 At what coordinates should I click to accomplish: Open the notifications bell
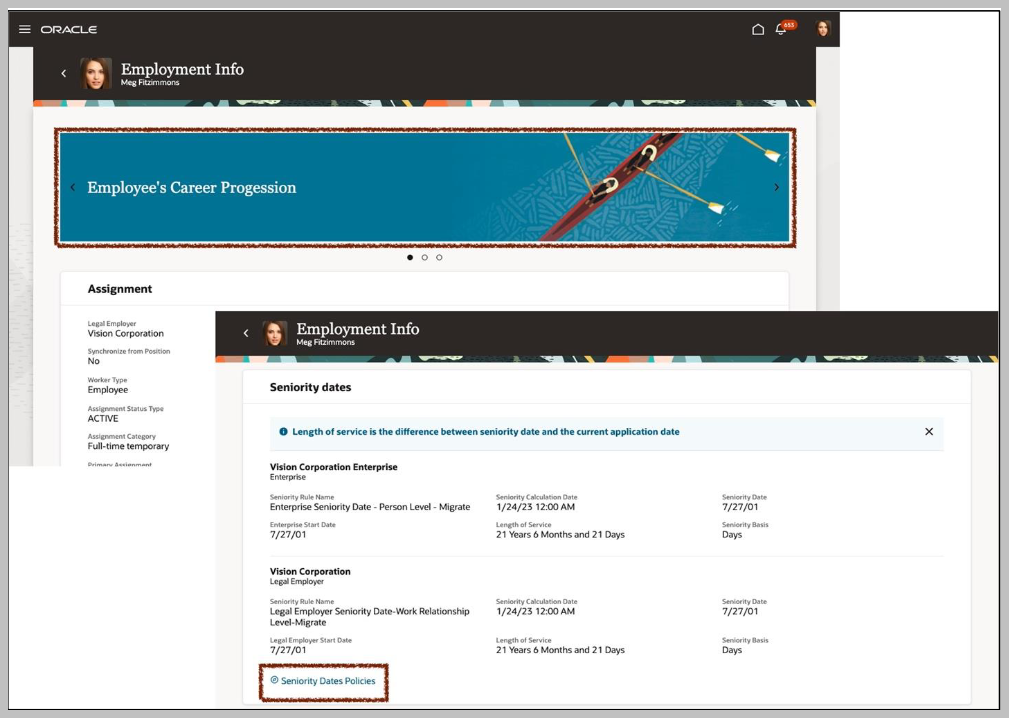click(x=781, y=29)
